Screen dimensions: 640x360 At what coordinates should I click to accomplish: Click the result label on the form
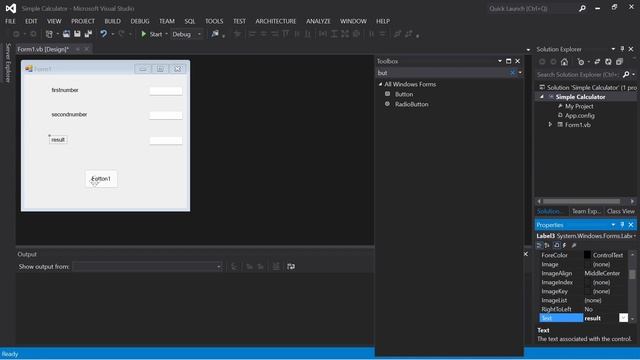(x=58, y=140)
